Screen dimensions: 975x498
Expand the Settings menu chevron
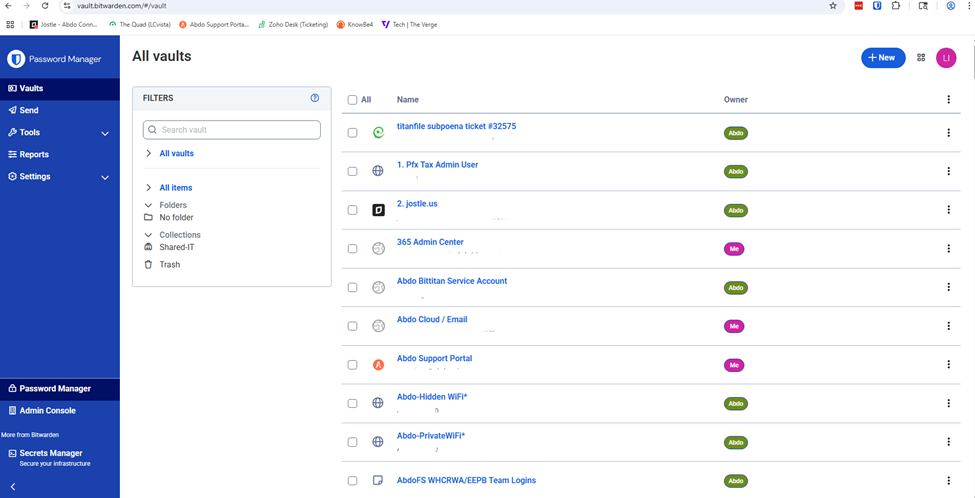coord(105,177)
